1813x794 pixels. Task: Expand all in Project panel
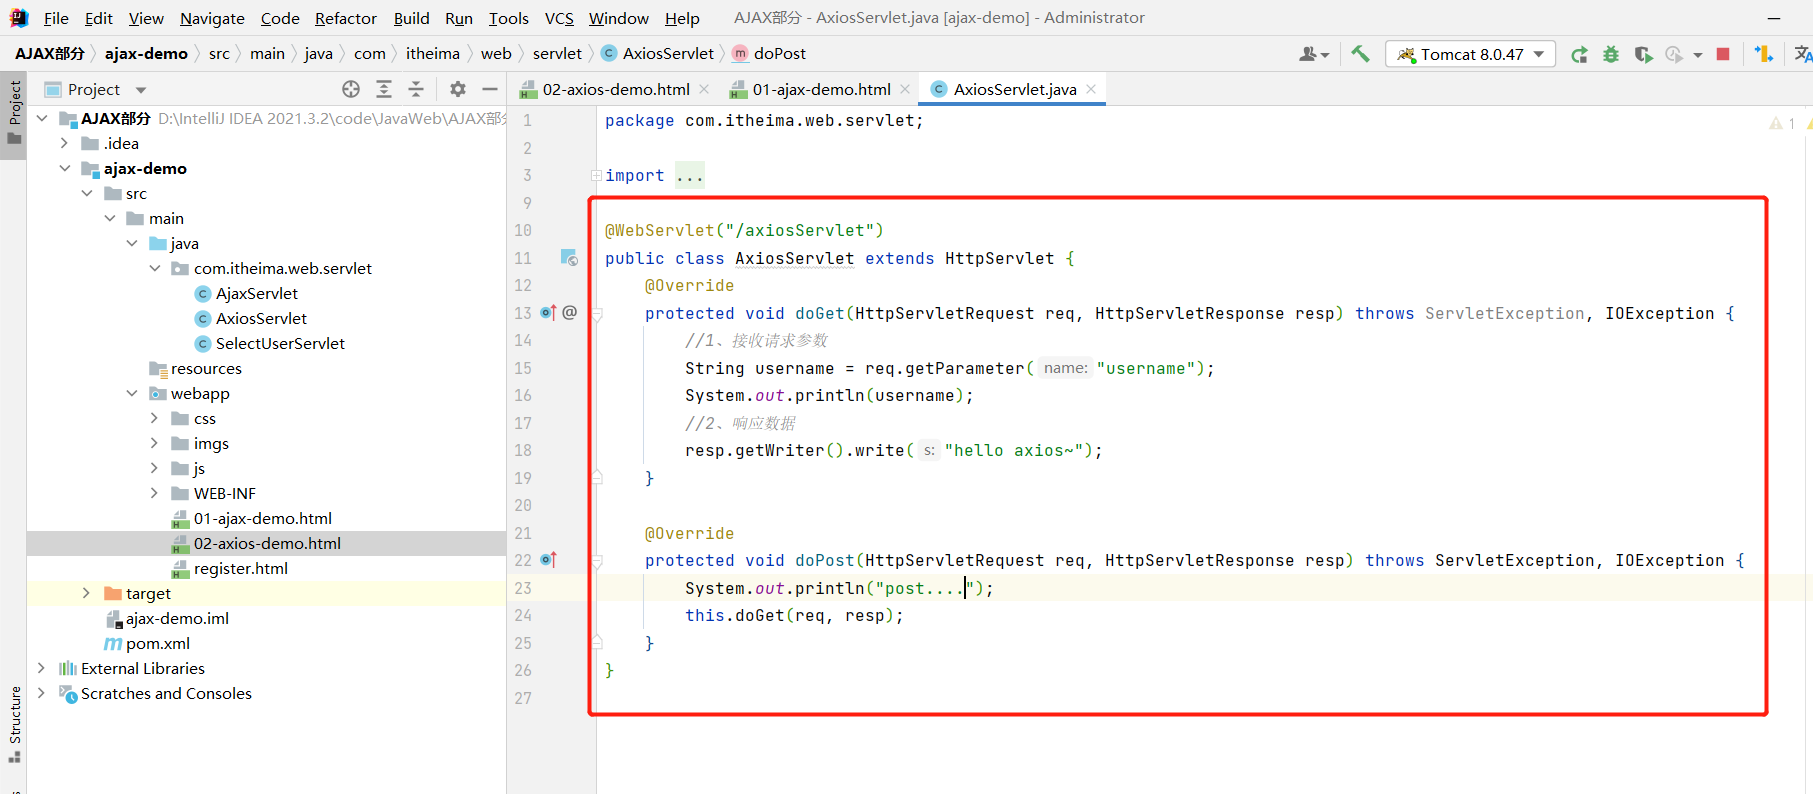[x=384, y=89]
